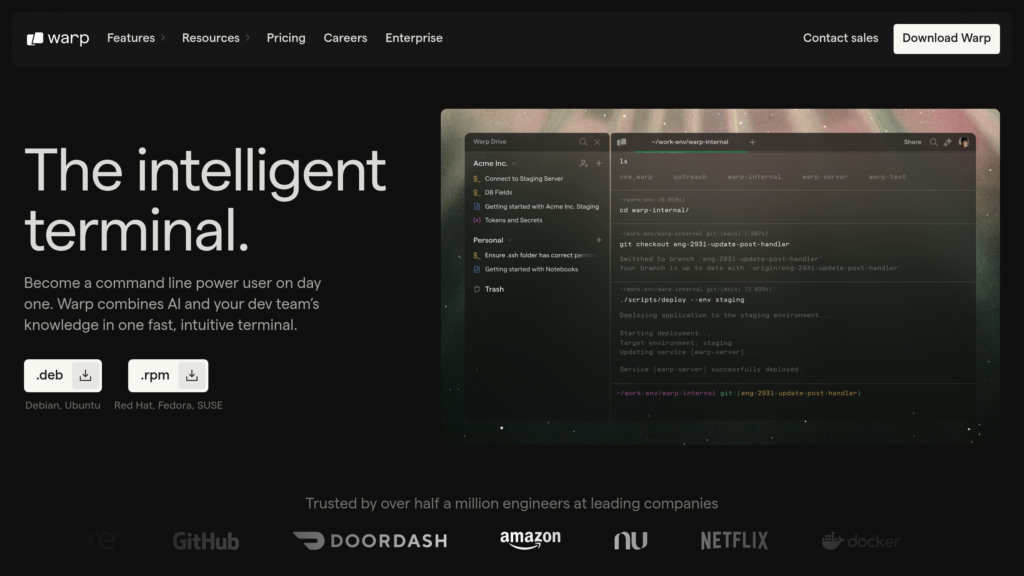Click the Warp logo in the navbar
1024x576 pixels.
(58, 38)
